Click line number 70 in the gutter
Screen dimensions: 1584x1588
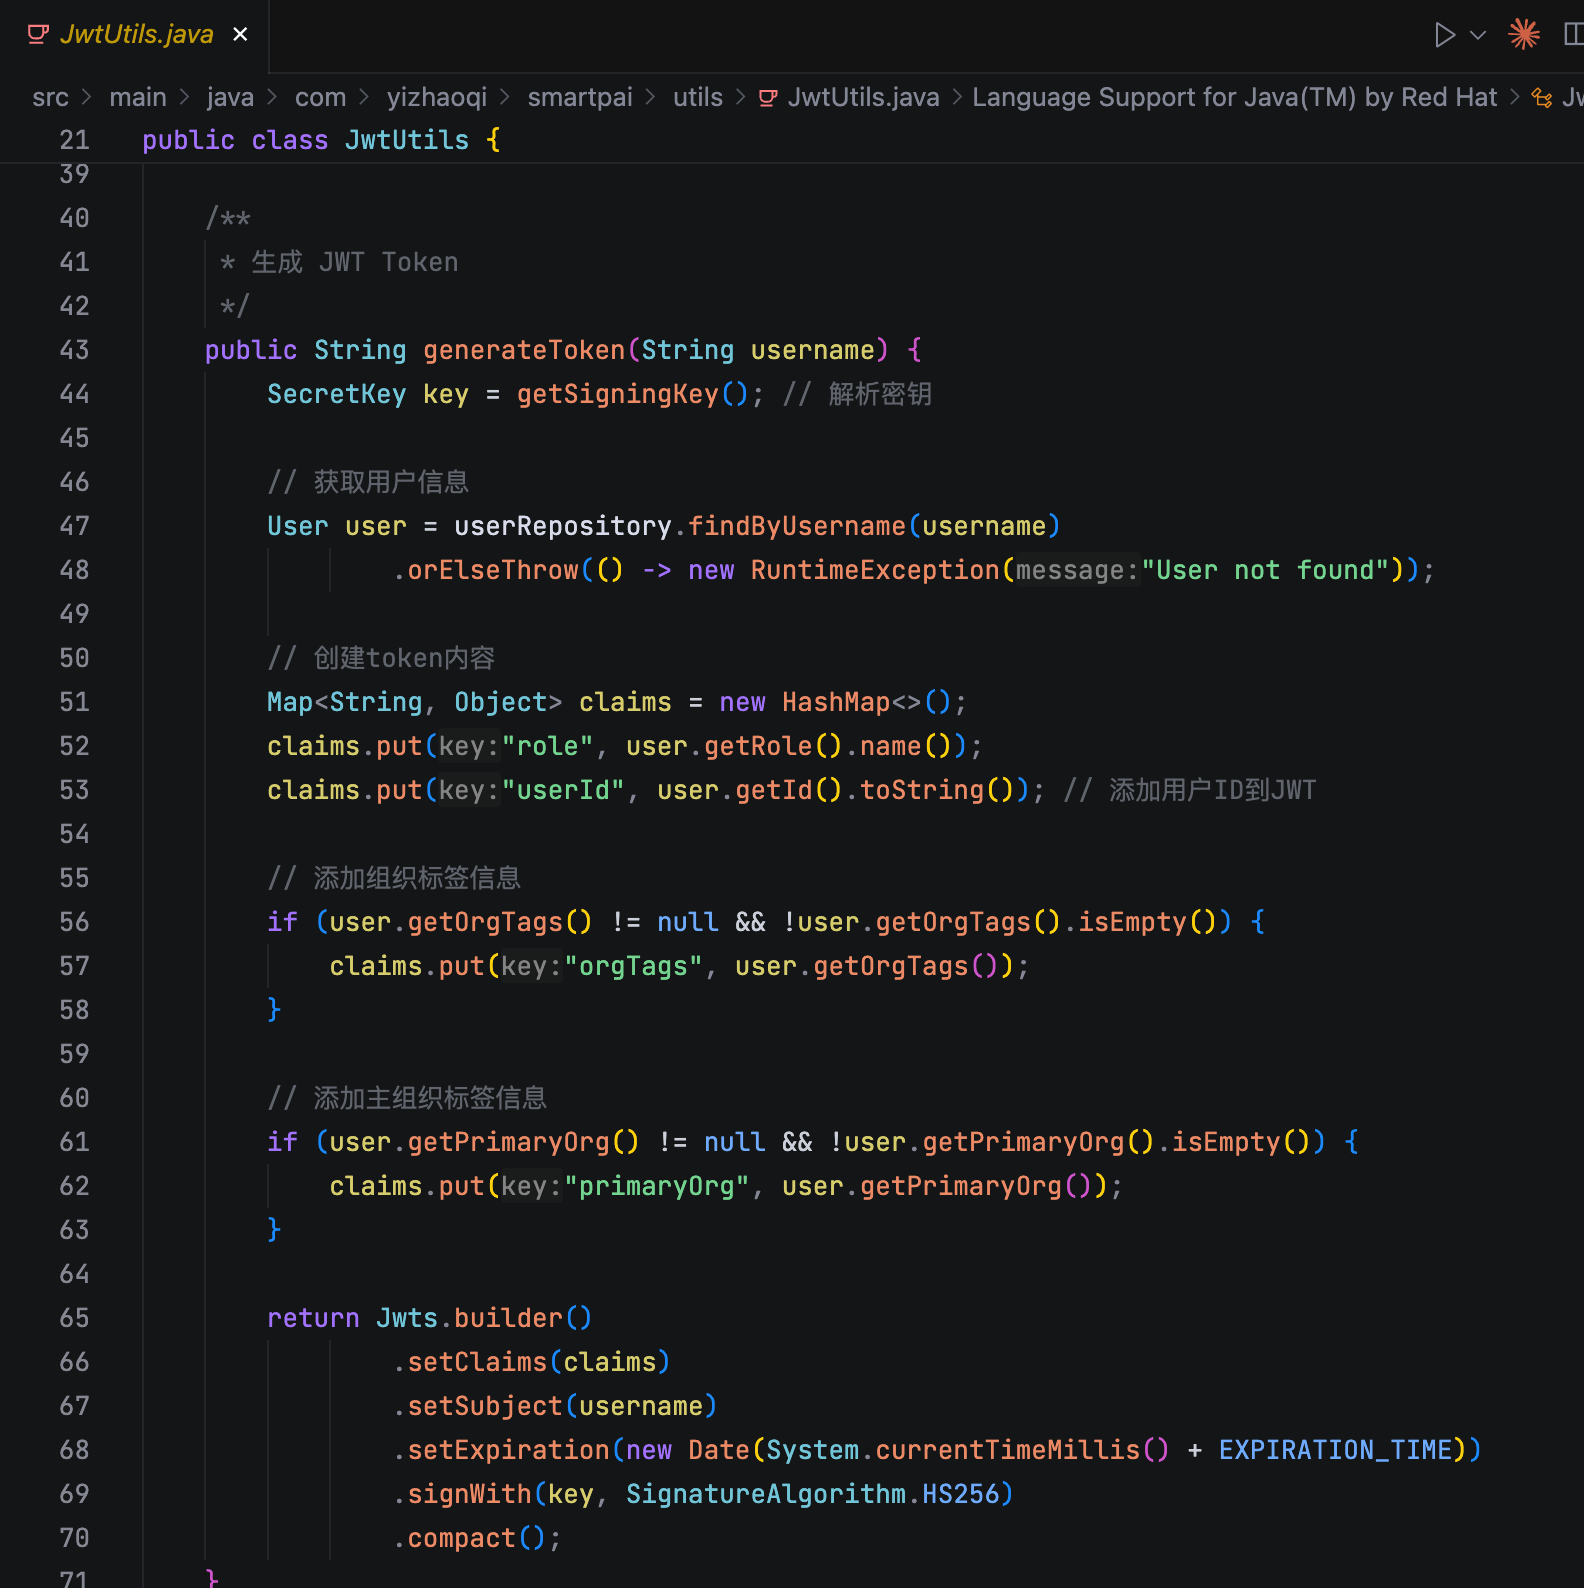click(x=75, y=1538)
